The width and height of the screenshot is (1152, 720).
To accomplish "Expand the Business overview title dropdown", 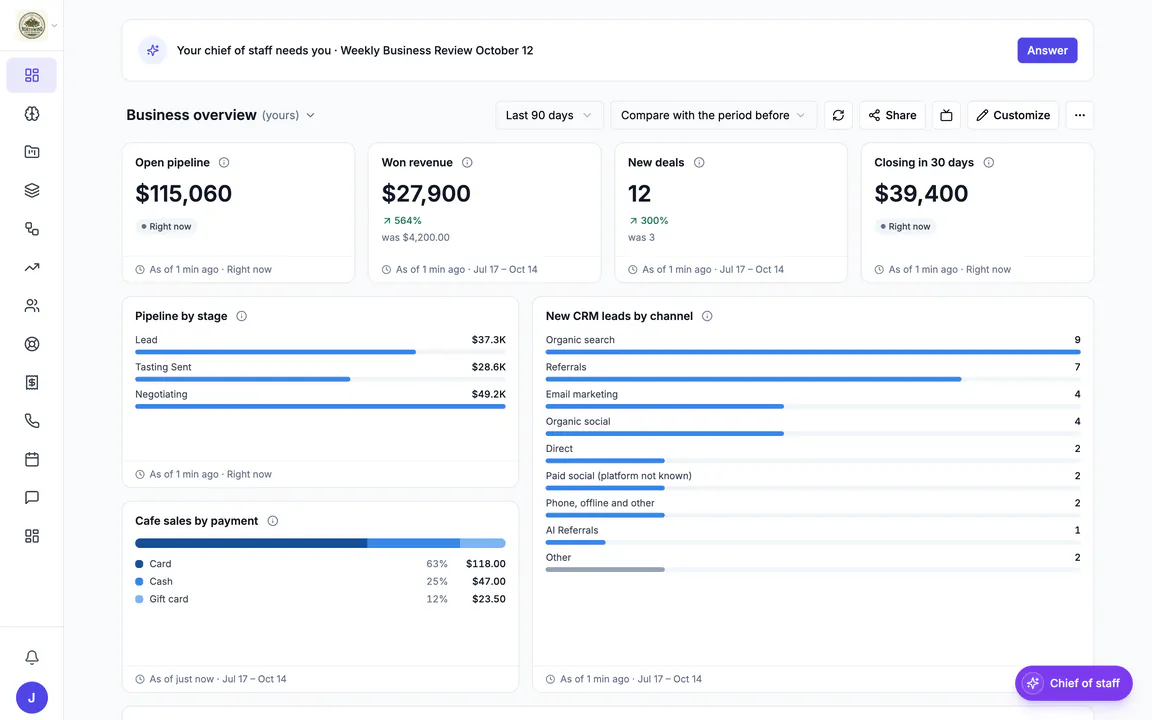I will point(311,115).
